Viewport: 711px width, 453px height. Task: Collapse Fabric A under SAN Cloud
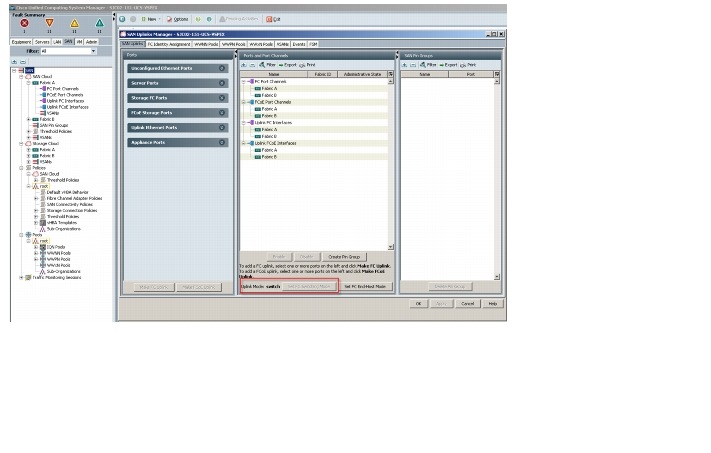pos(28,83)
